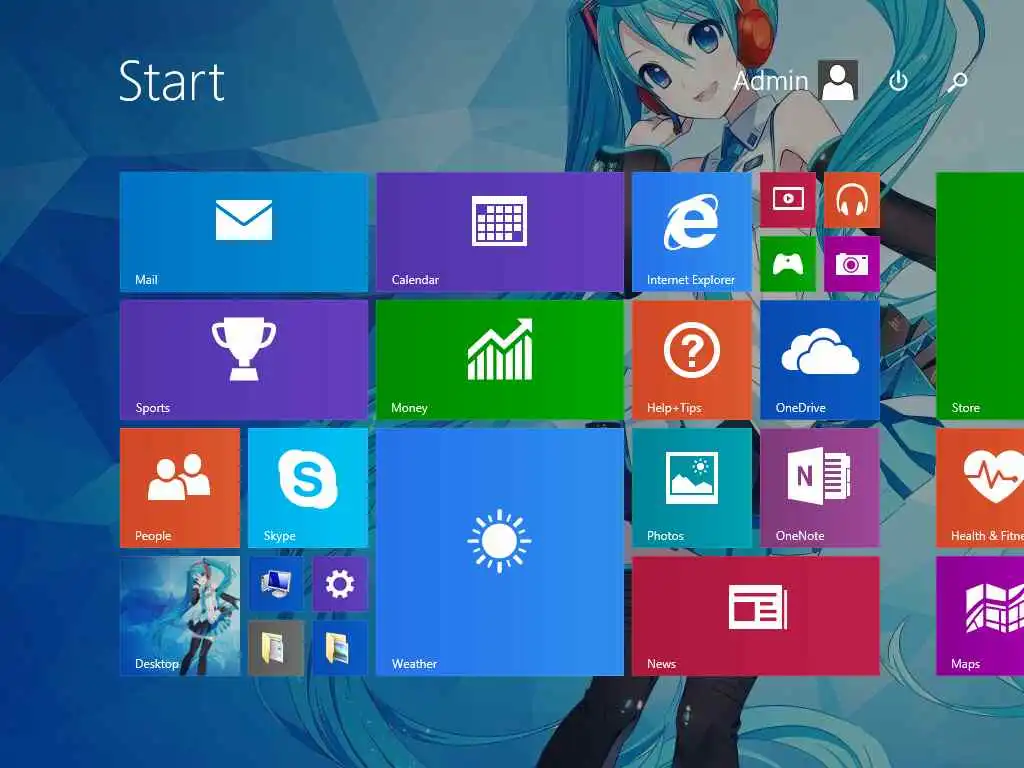Open the PC settings gear tile

pyautogui.click(x=340, y=584)
